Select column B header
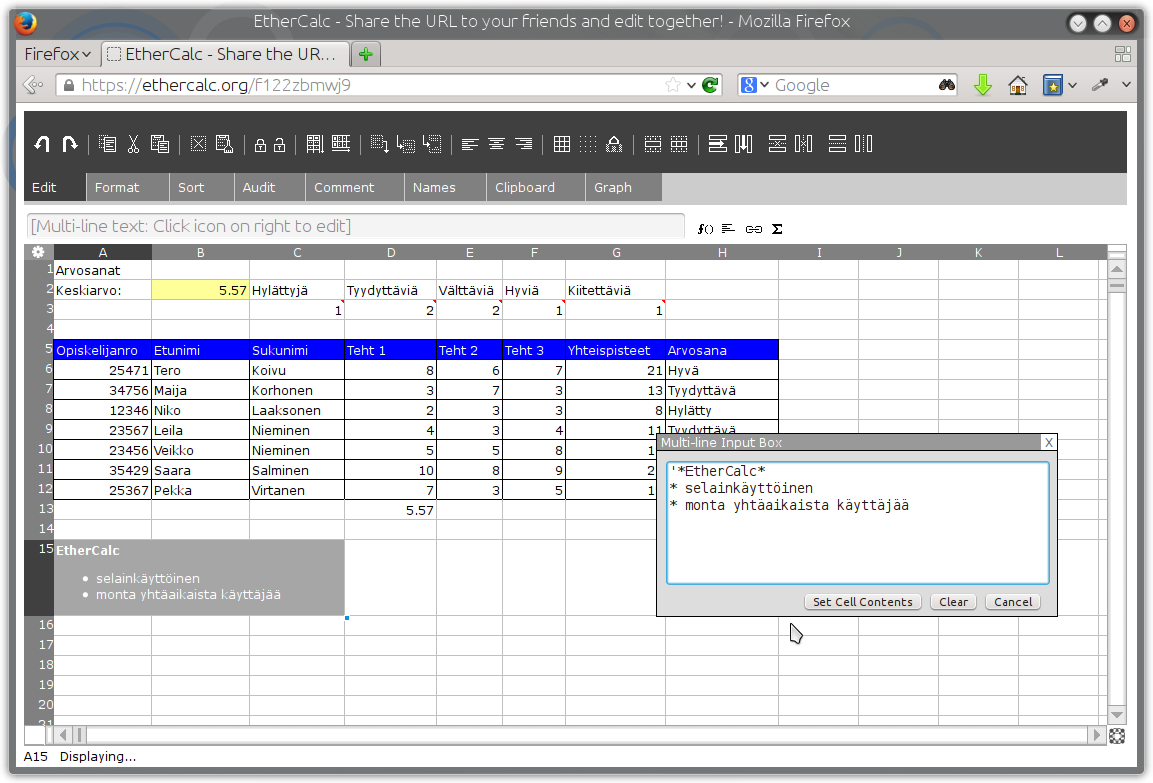This screenshot has height=783, width=1153. click(200, 252)
